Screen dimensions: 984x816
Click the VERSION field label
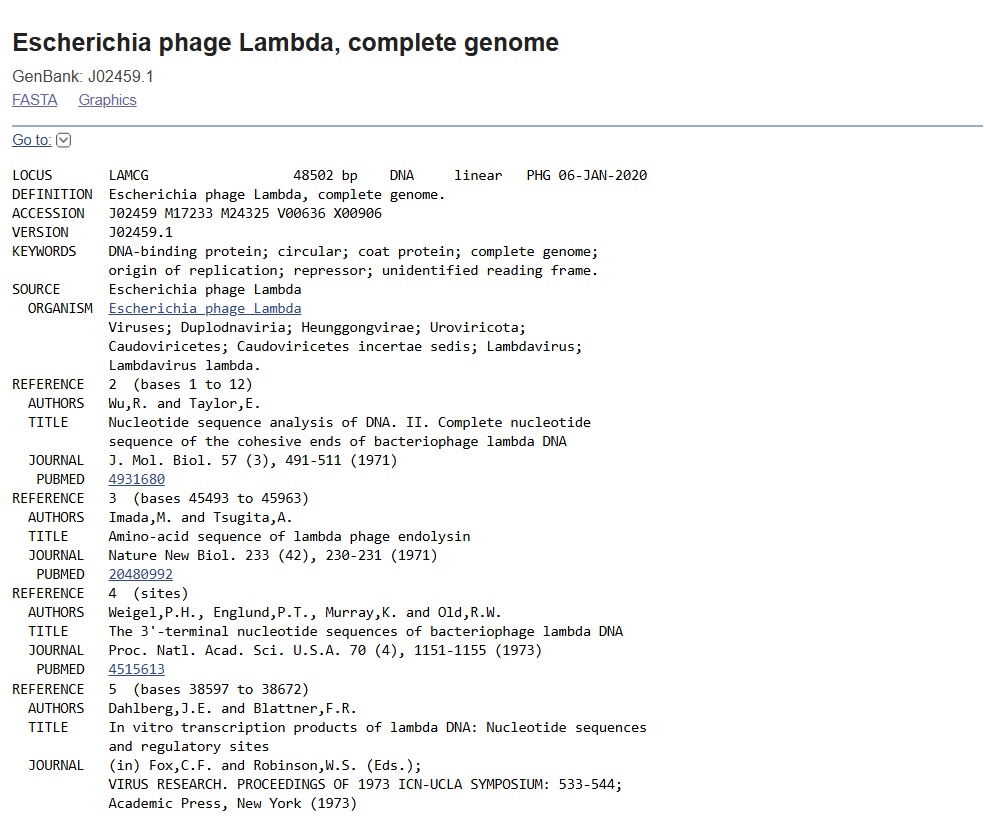(x=40, y=233)
